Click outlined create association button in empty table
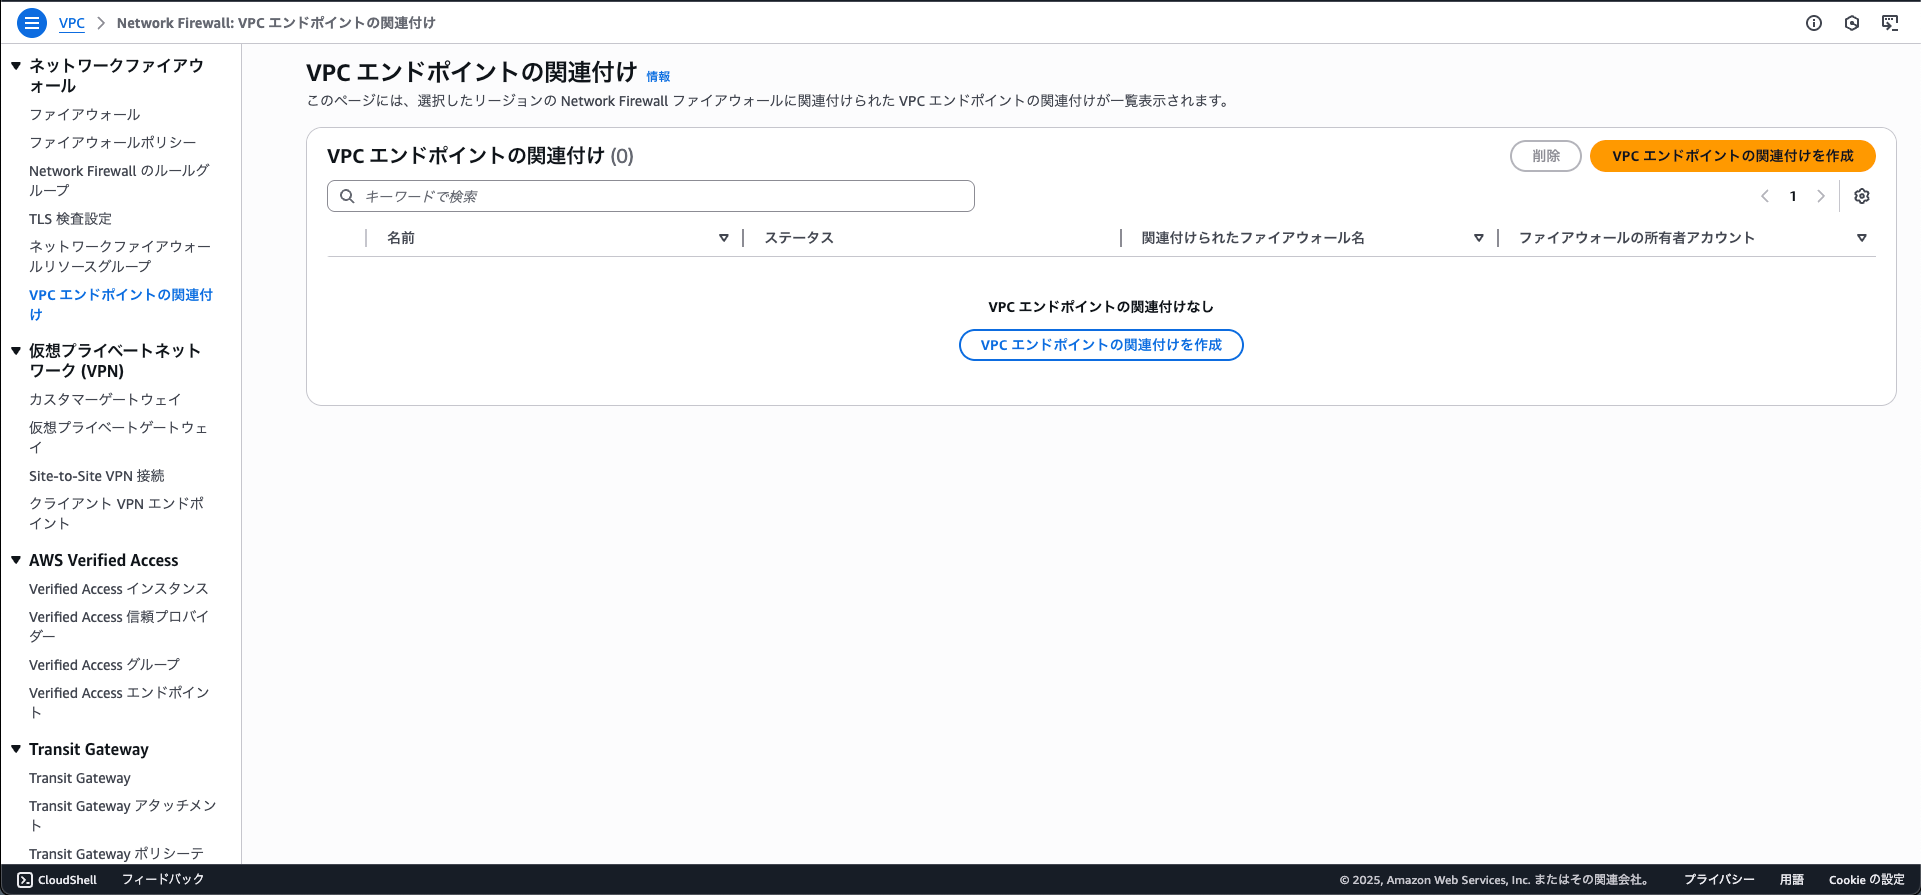Image resolution: width=1921 pixels, height=895 pixels. pyautogui.click(x=1101, y=345)
